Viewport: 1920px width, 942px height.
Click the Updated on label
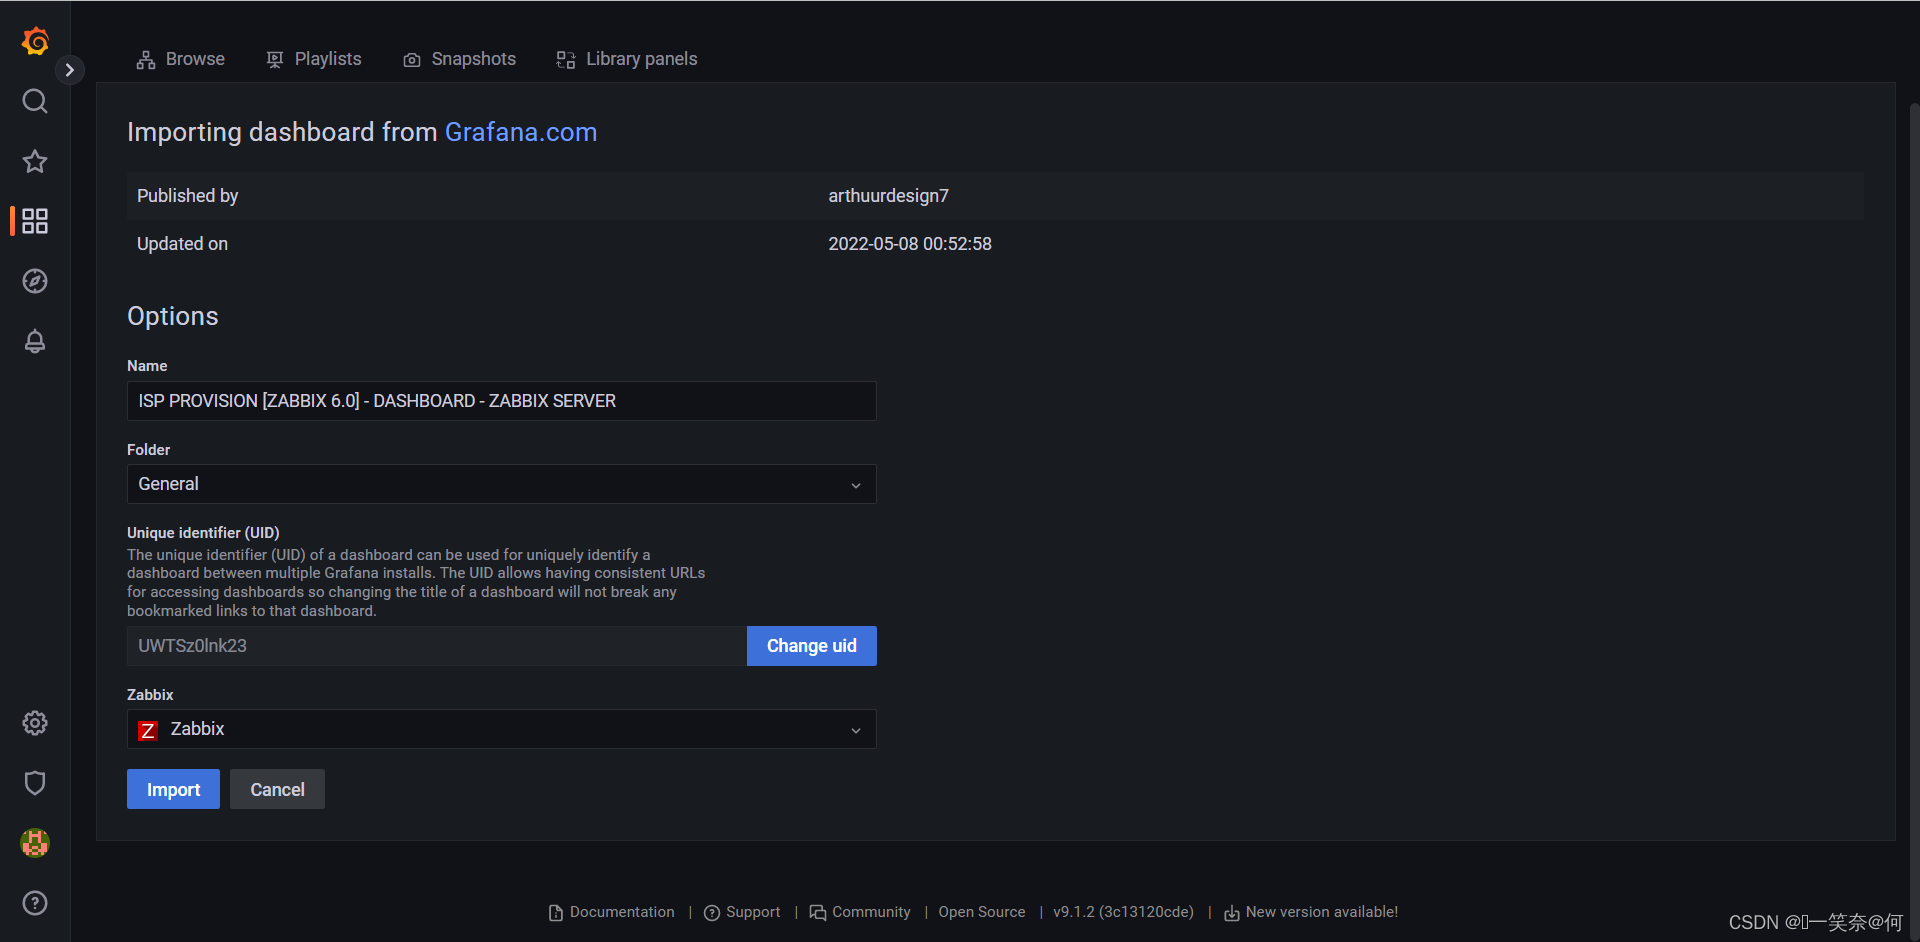tap(182, 244)
